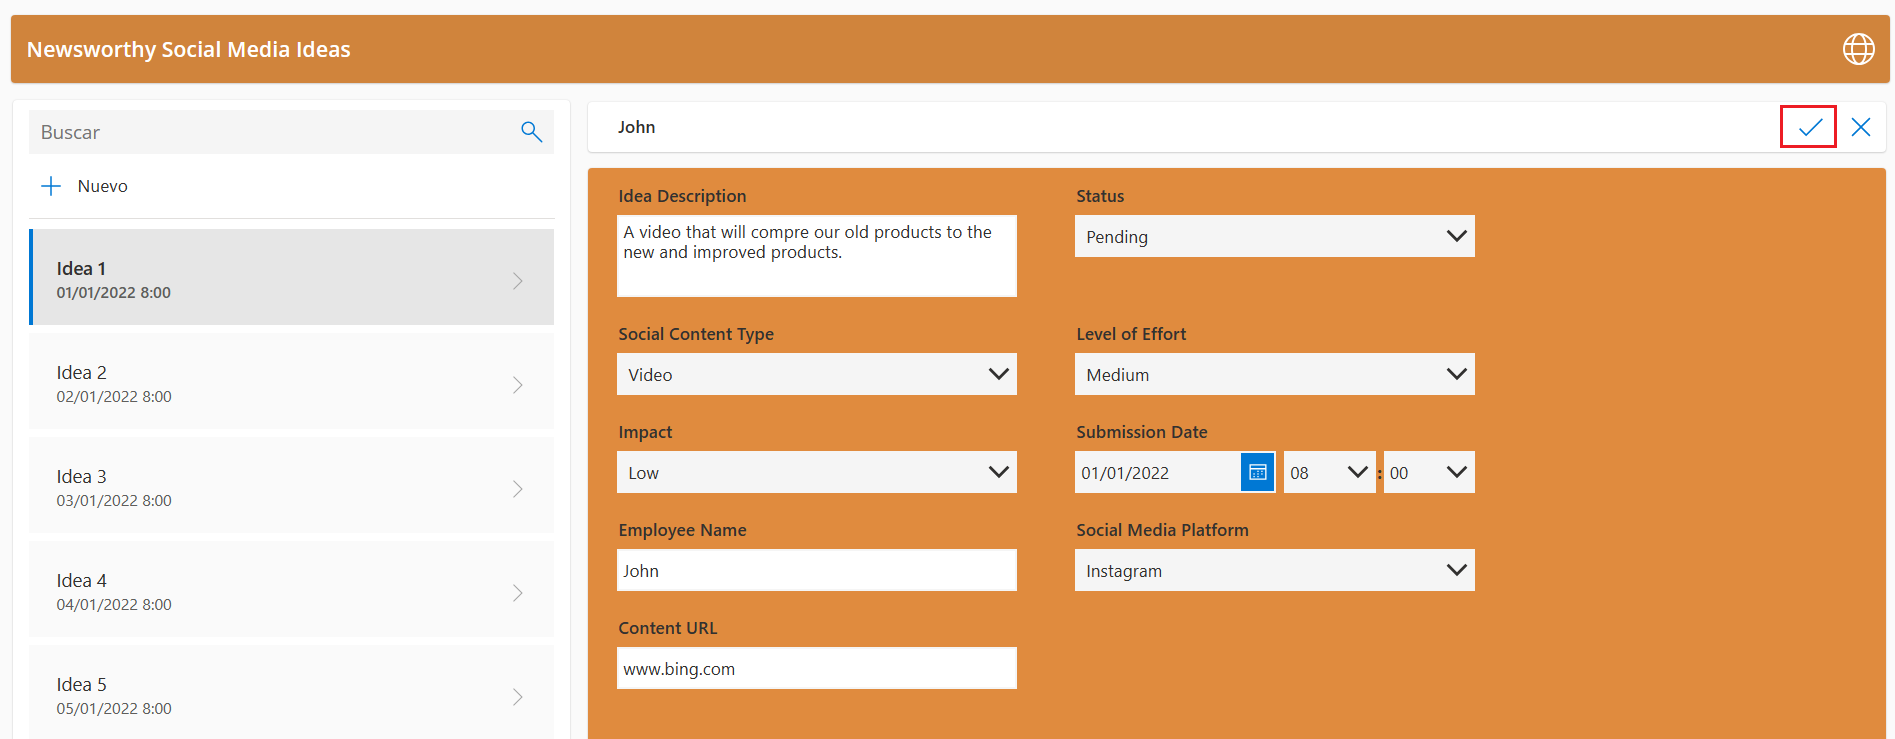Click the Idea Description text area
Viewport: 1895px width, 739px height.
[817, 256]
